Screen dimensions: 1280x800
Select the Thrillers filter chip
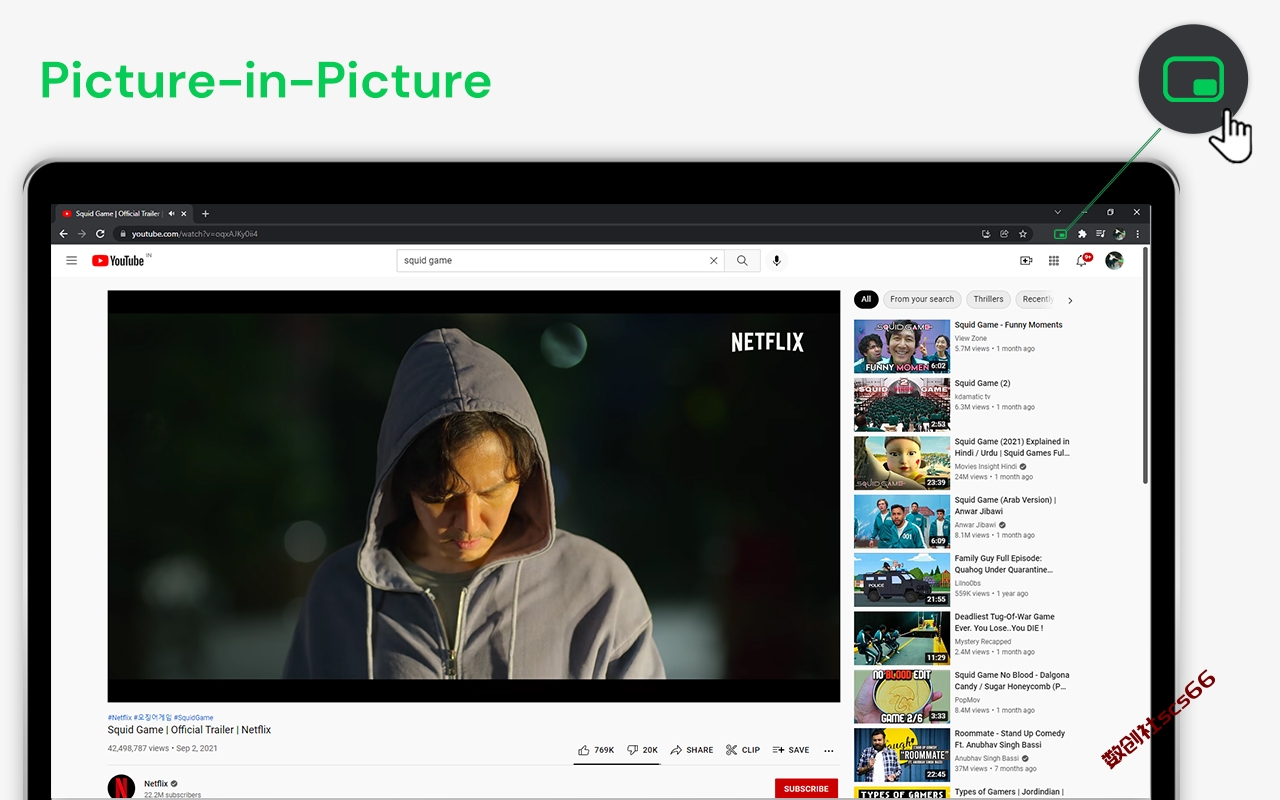click(988, 299)
